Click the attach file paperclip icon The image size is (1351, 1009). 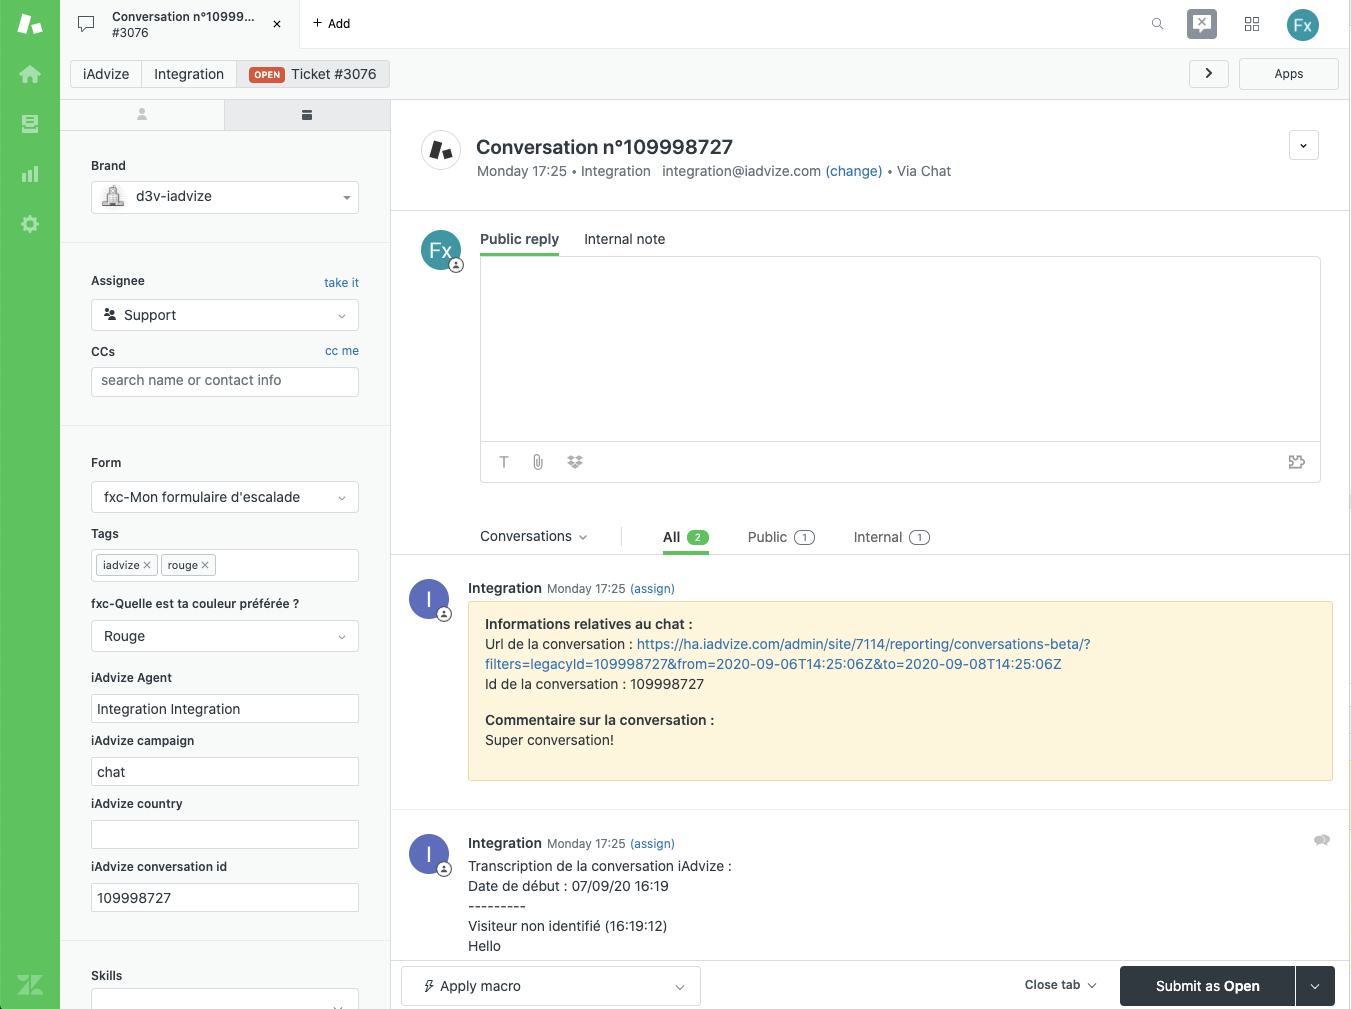pyautogui.click(x=538, y=462)
